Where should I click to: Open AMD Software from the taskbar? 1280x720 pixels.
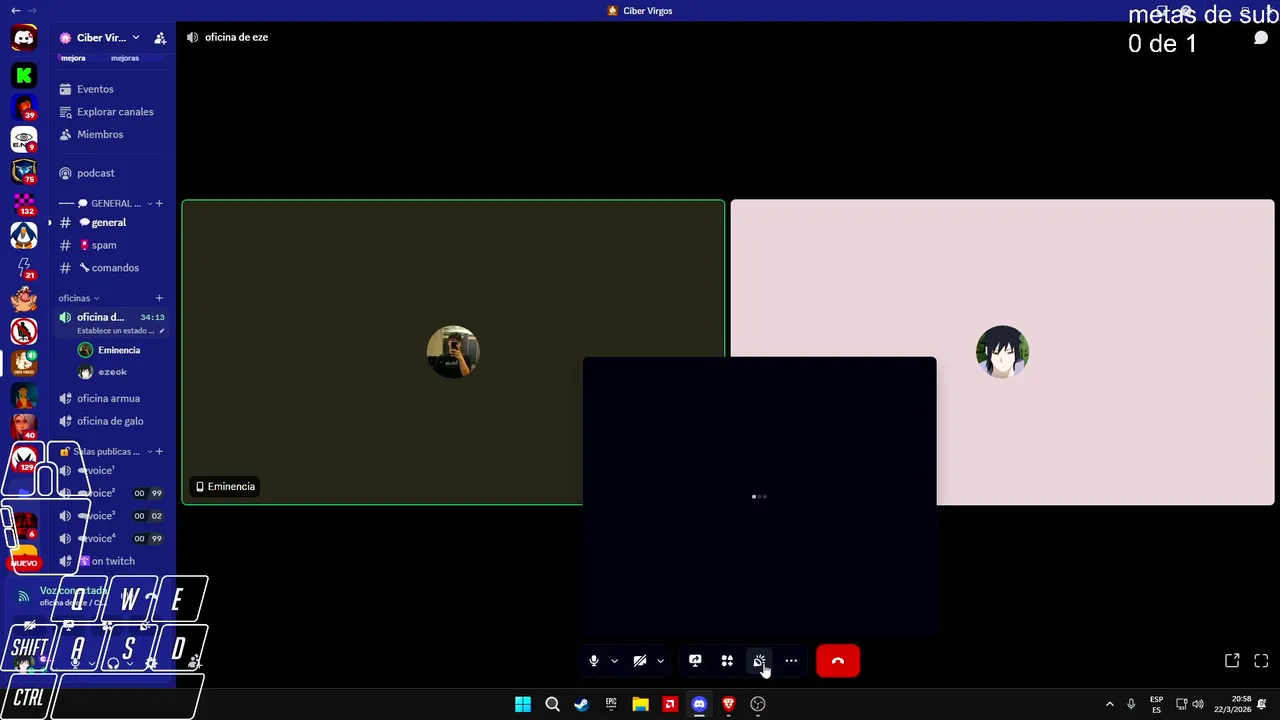pyautogui.click(x=670, y=704)
